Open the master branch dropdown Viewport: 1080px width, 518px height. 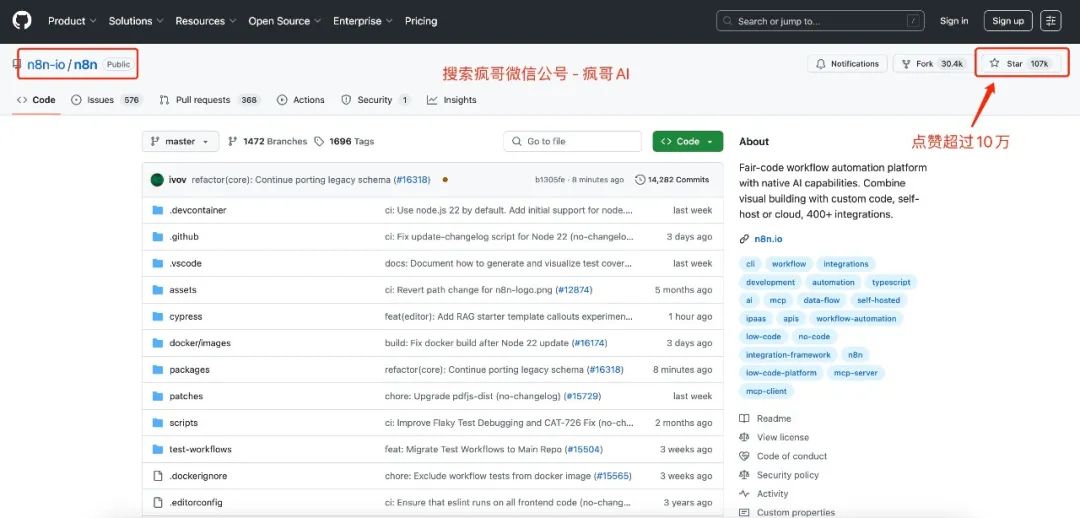[180, 141]
